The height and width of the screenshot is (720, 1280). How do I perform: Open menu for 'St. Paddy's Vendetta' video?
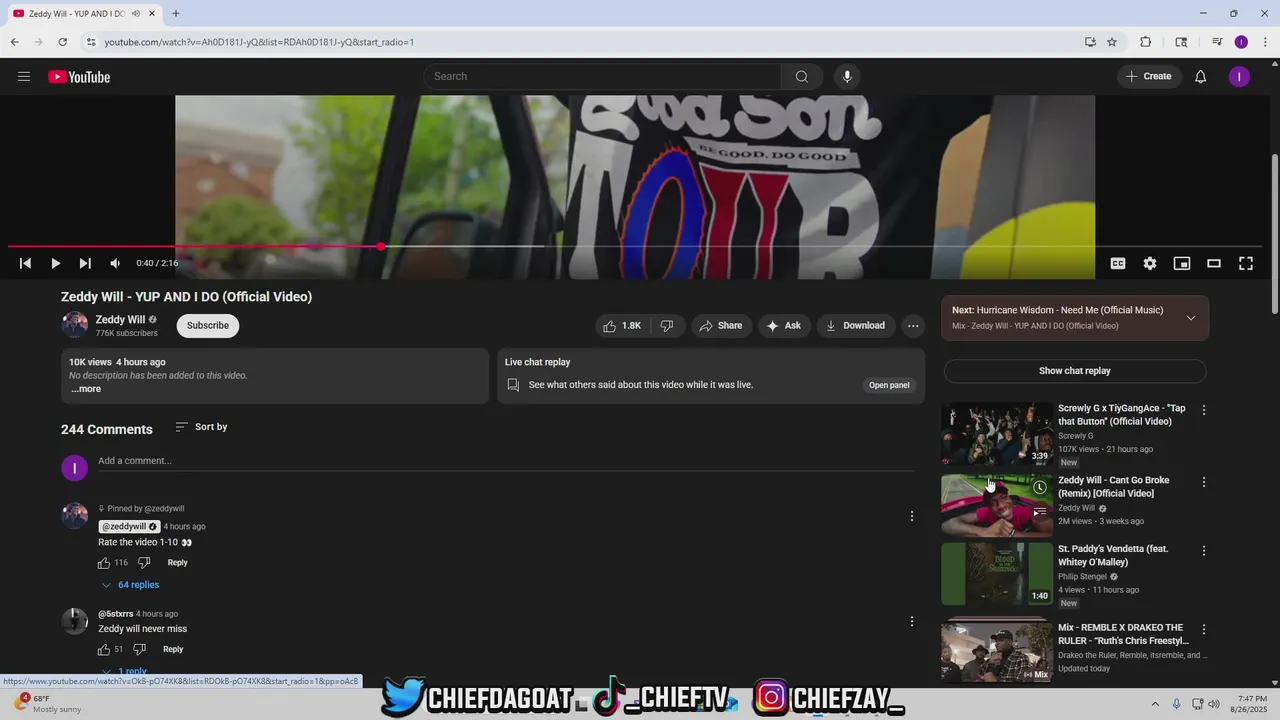coord(1204,551)
